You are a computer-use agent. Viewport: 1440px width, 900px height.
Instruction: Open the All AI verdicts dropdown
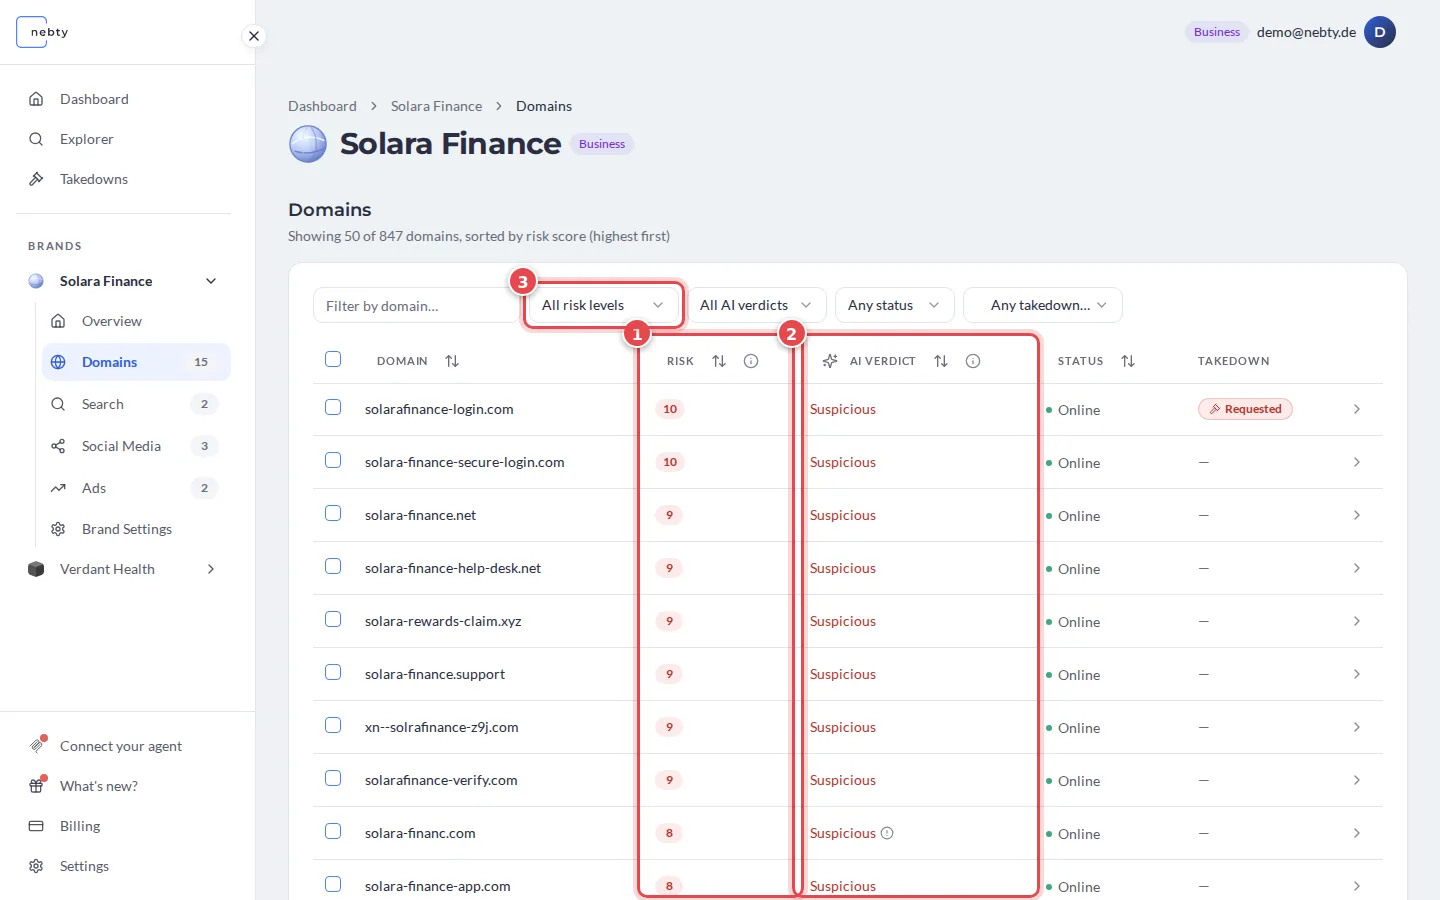coord(756,305)
